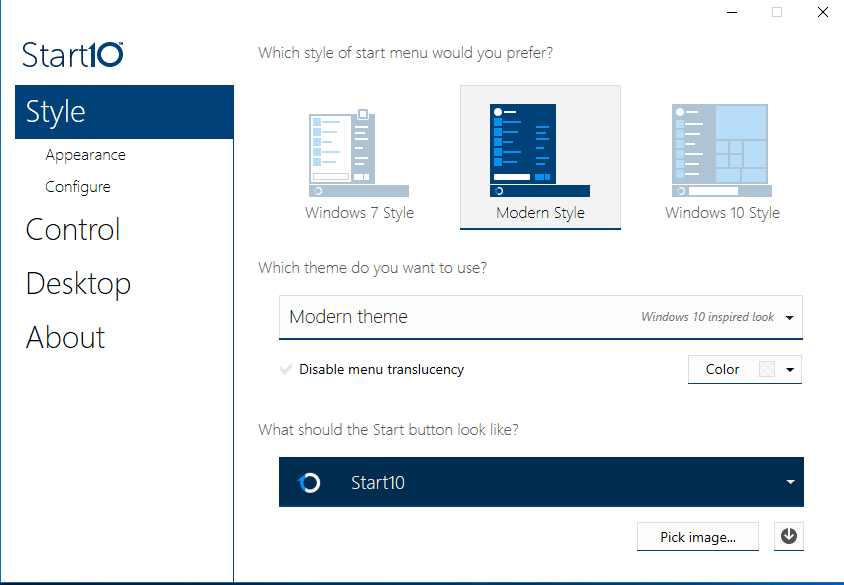Switch to the Control section
The width and height of the screenshot is (844, 585).
pos(72,229)
